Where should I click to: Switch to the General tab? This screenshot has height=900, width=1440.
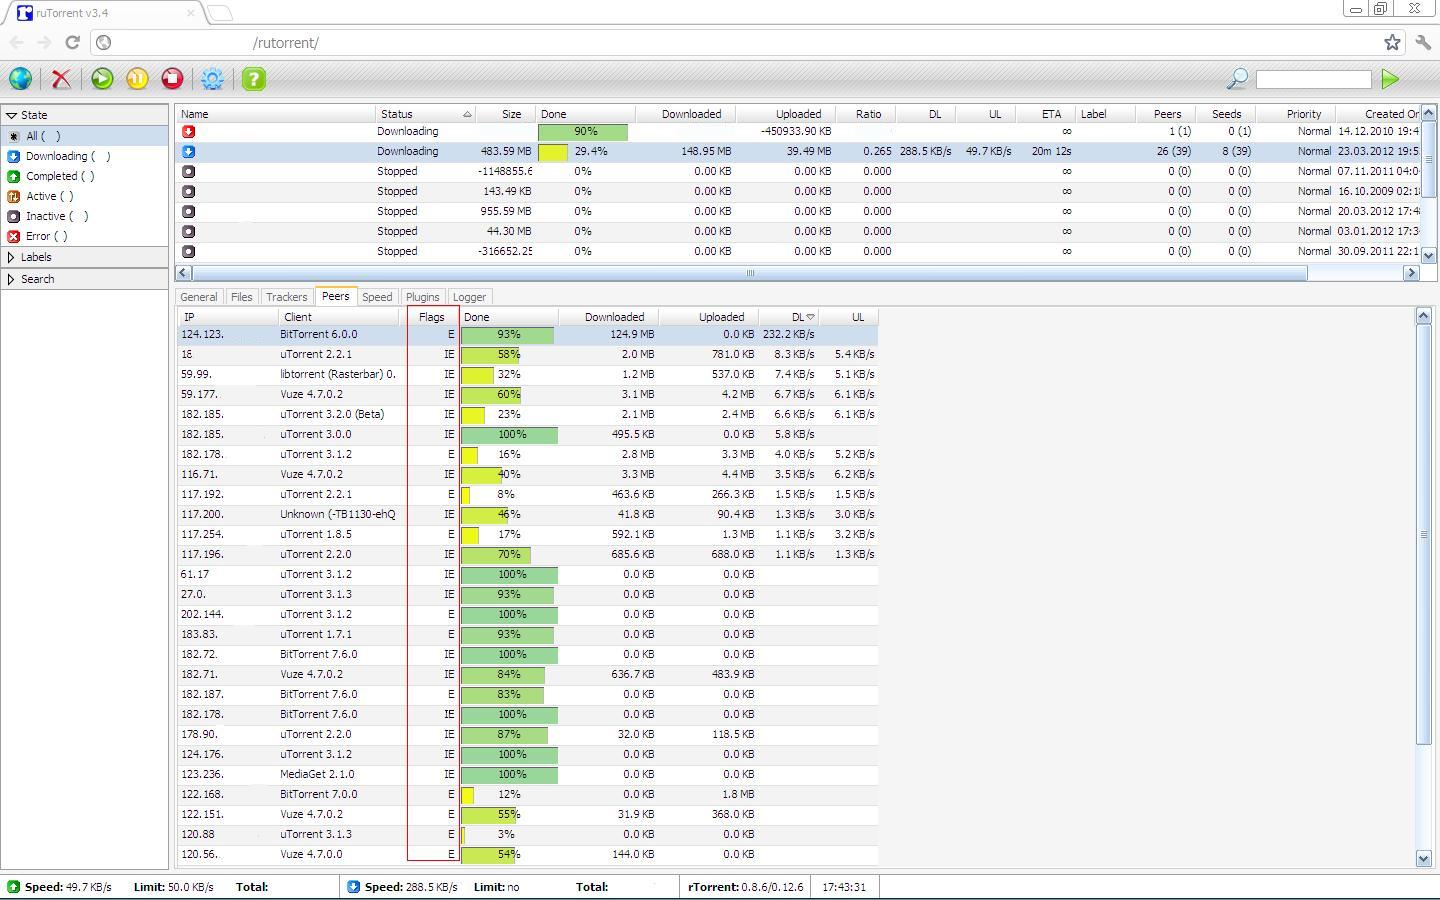tap(199, 297)
